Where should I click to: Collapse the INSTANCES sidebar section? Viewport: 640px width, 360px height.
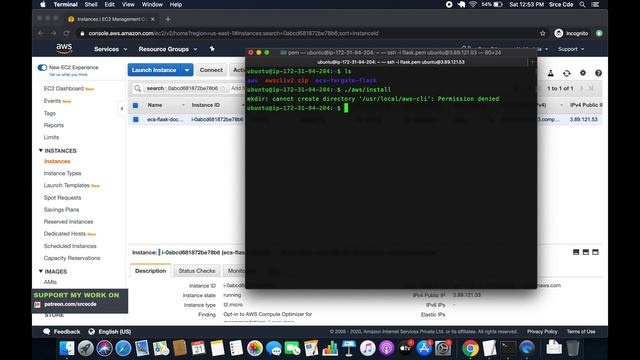[x=41, y=151]
